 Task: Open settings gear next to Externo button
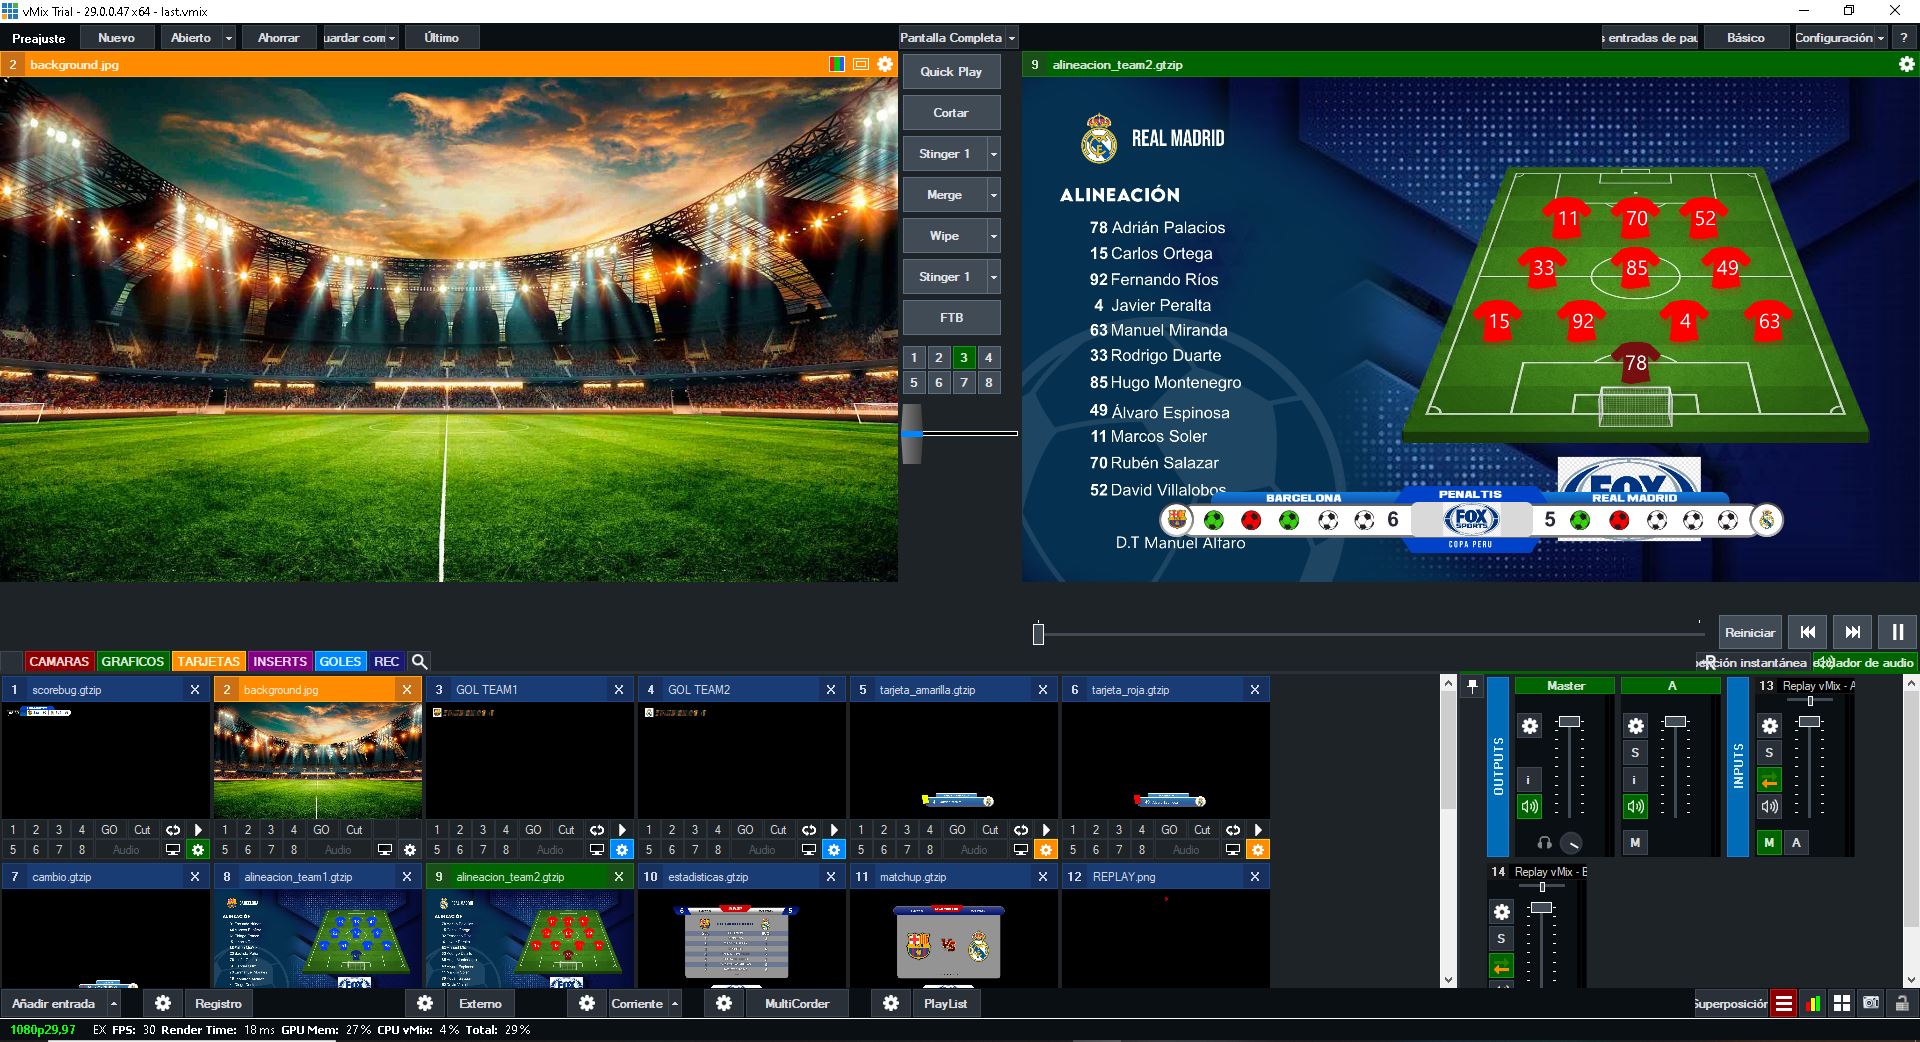point(425,1003)
